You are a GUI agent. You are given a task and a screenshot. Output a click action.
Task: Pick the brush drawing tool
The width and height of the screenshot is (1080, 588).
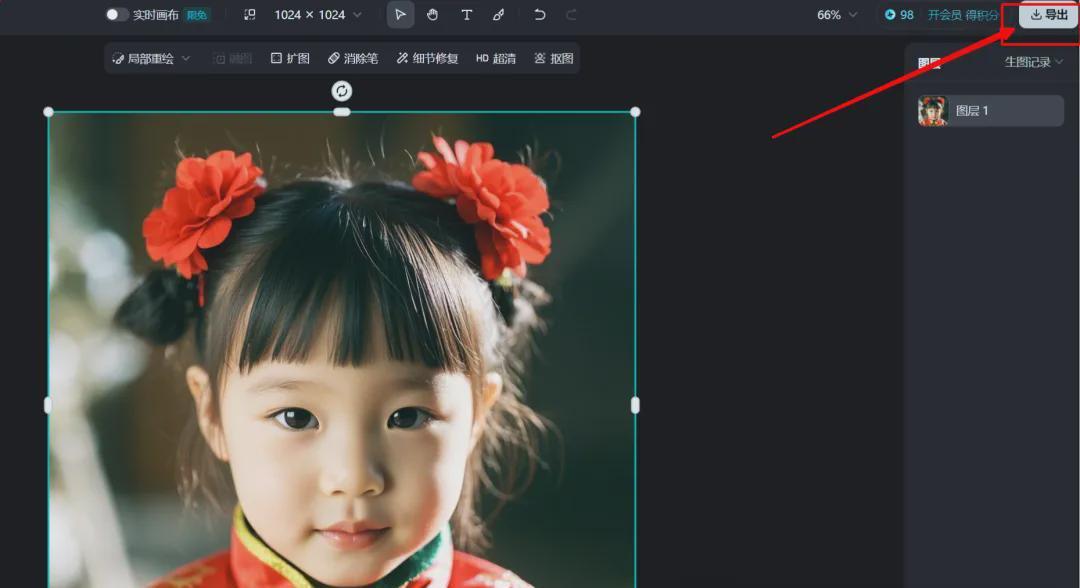499,15
